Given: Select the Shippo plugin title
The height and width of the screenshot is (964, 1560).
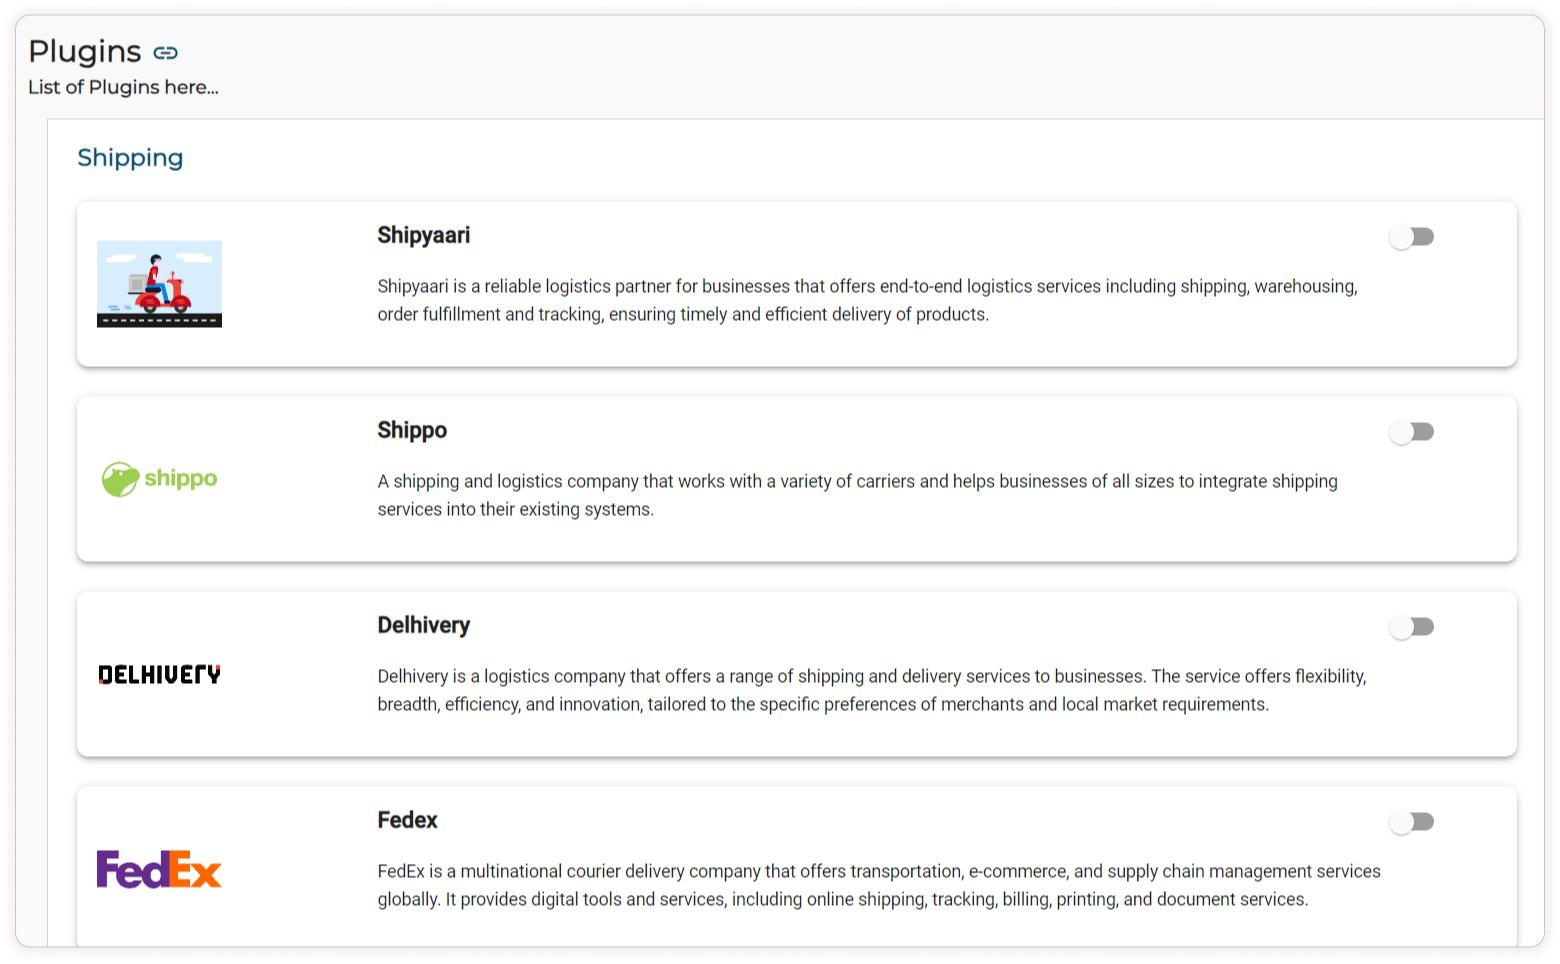Looking at the screenshot, I should pyautogui.click(x=412, y=430).
